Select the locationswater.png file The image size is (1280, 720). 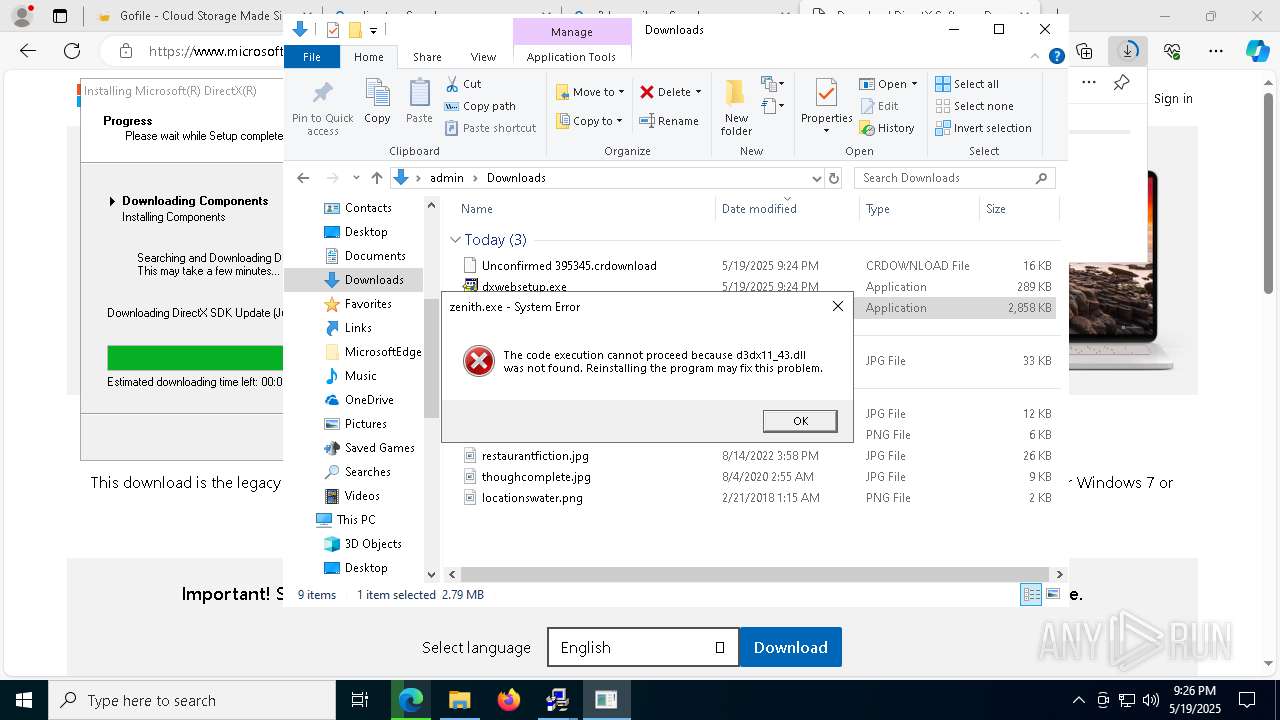tap(532, 498)
